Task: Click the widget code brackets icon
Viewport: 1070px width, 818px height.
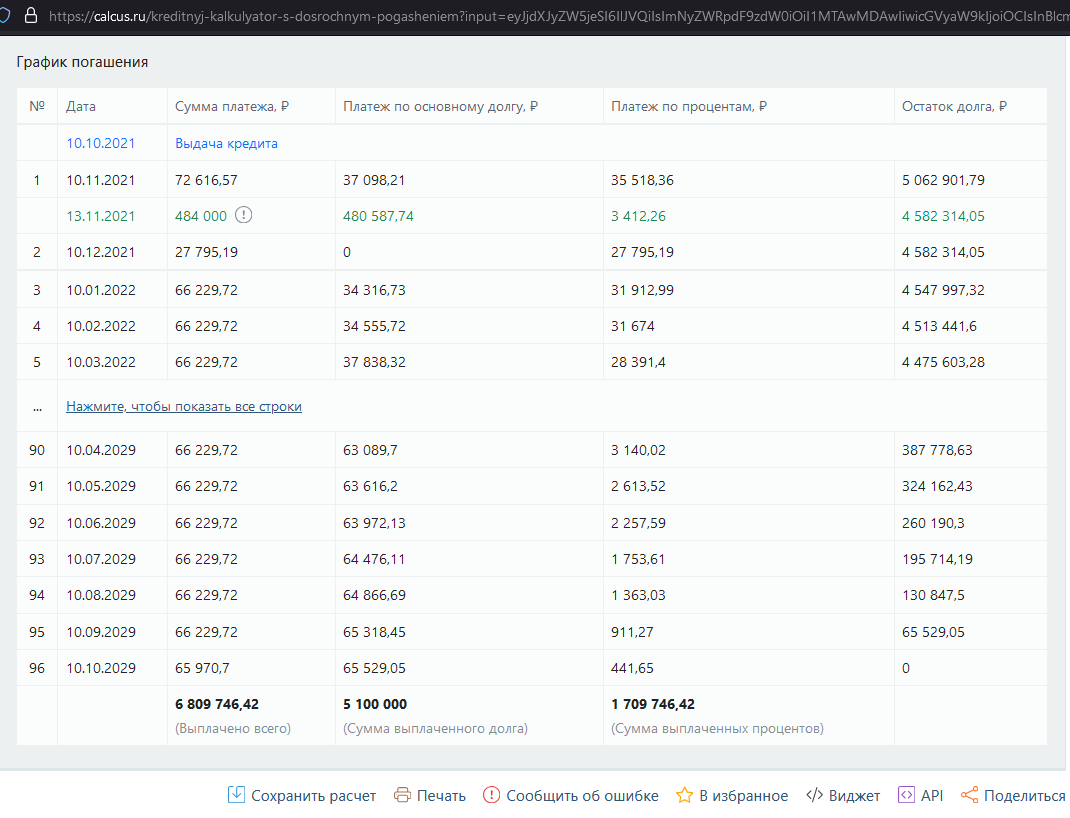Action: [x=814, y=795]
